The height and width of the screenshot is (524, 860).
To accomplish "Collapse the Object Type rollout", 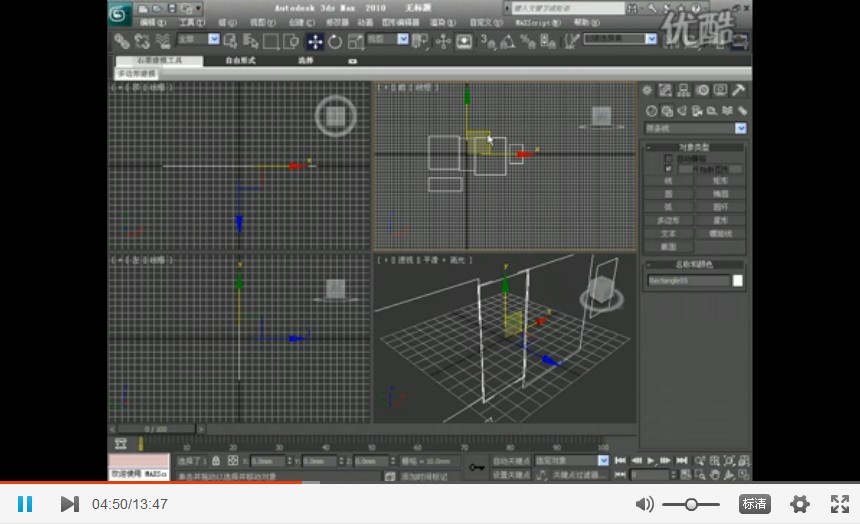I will pyautogui.click(x=694, y=148).
